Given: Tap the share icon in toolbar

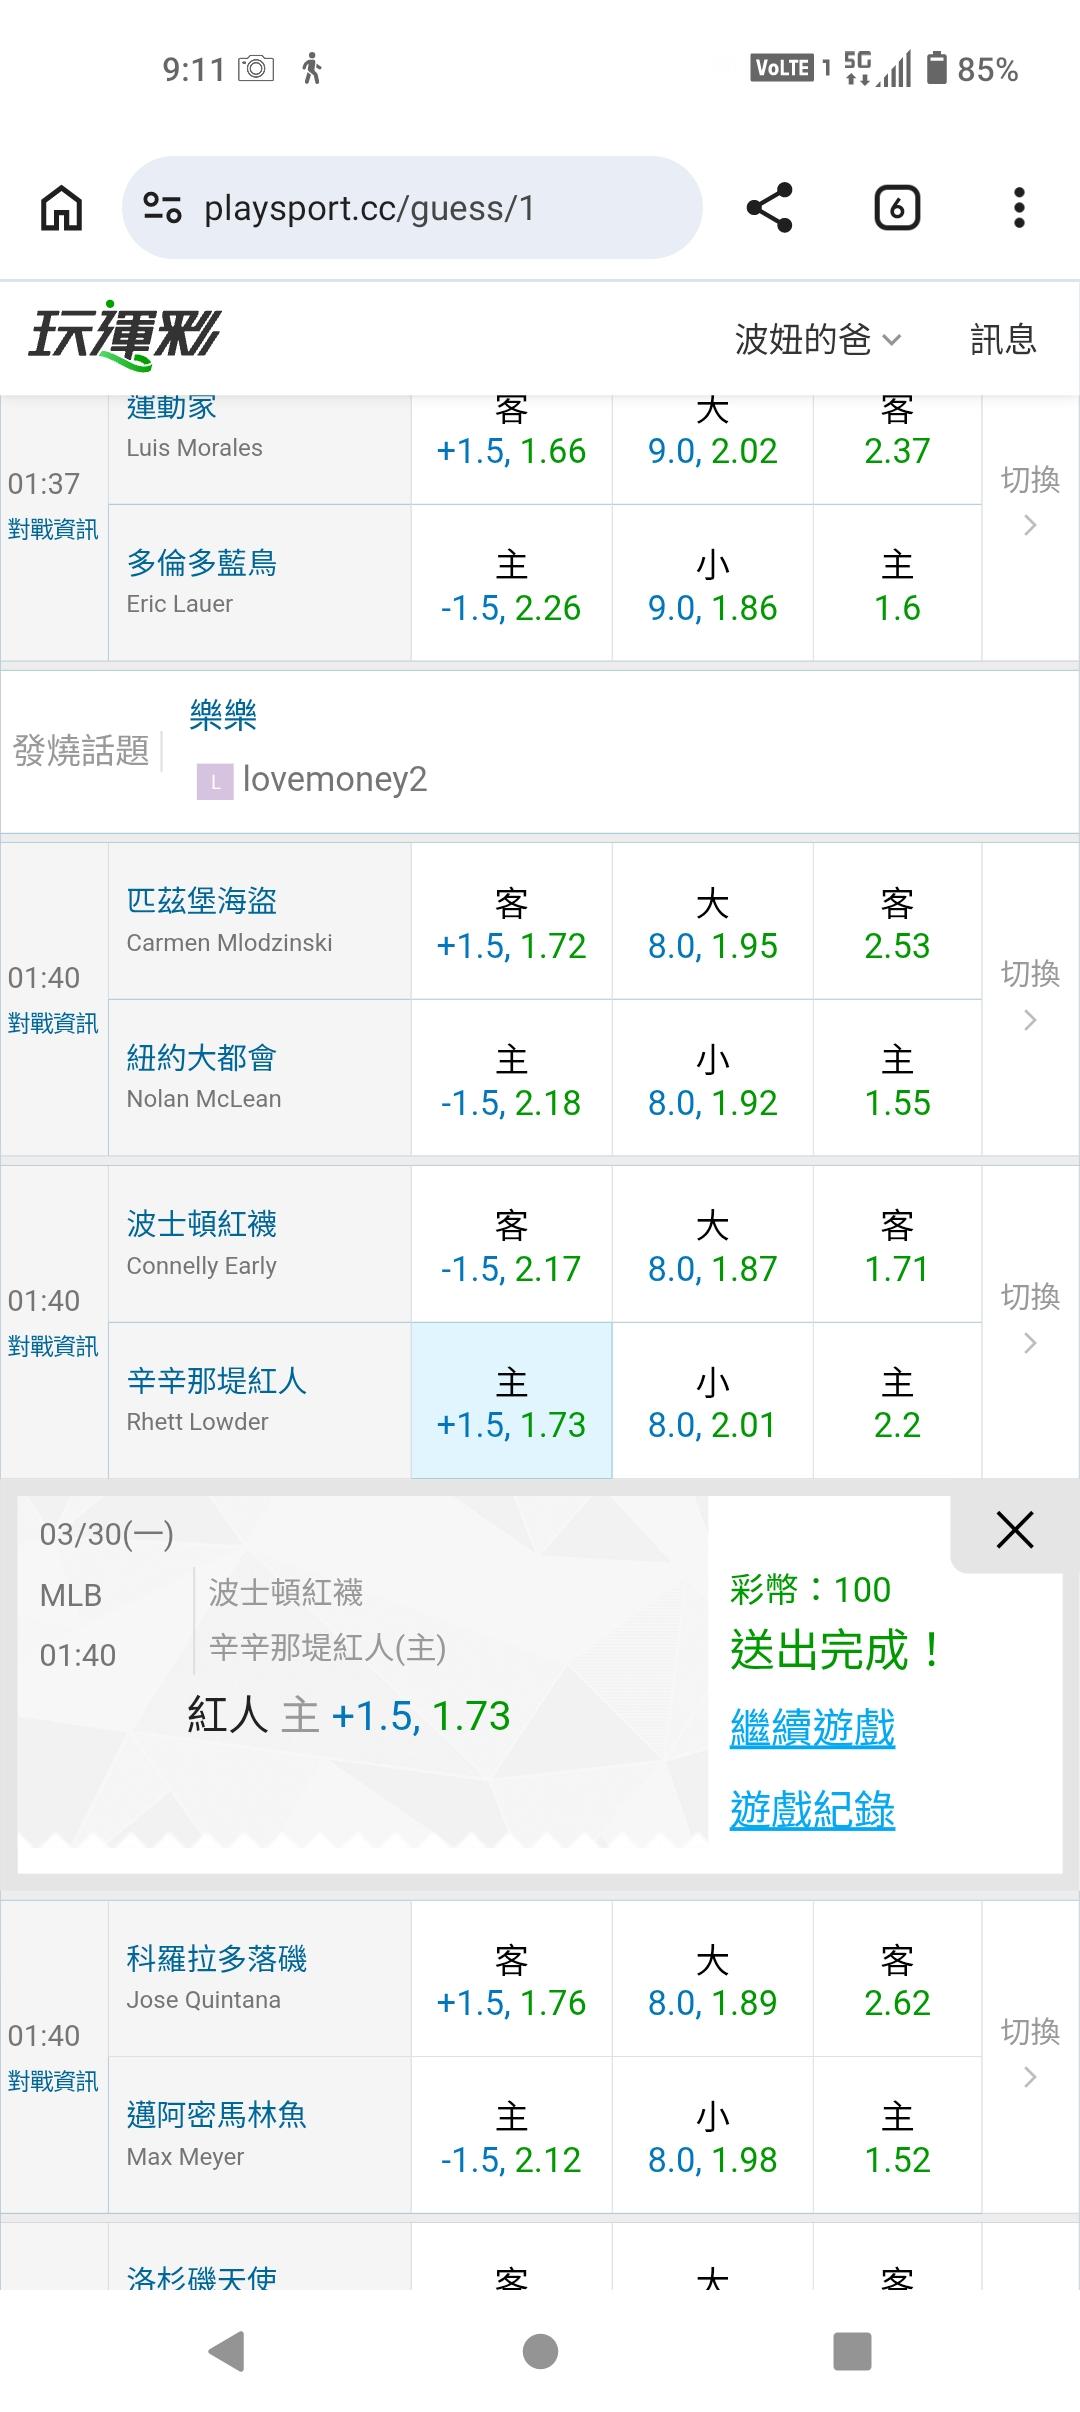Looking at the screenshot, I should click(769, 208).
